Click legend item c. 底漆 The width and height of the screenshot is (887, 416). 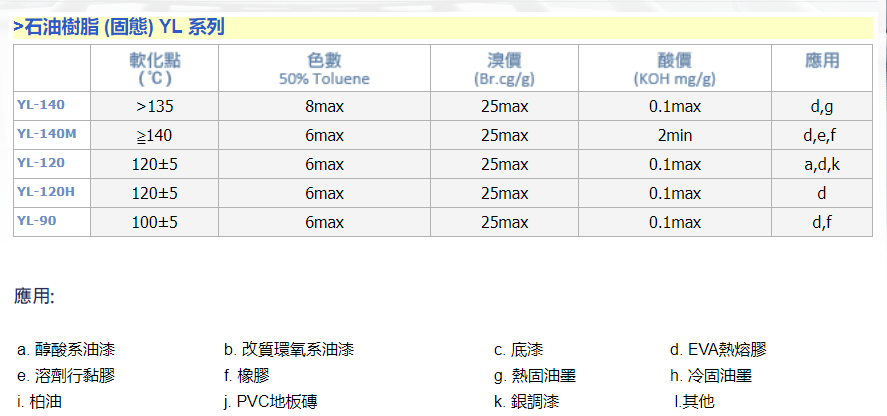coord(518,349)
